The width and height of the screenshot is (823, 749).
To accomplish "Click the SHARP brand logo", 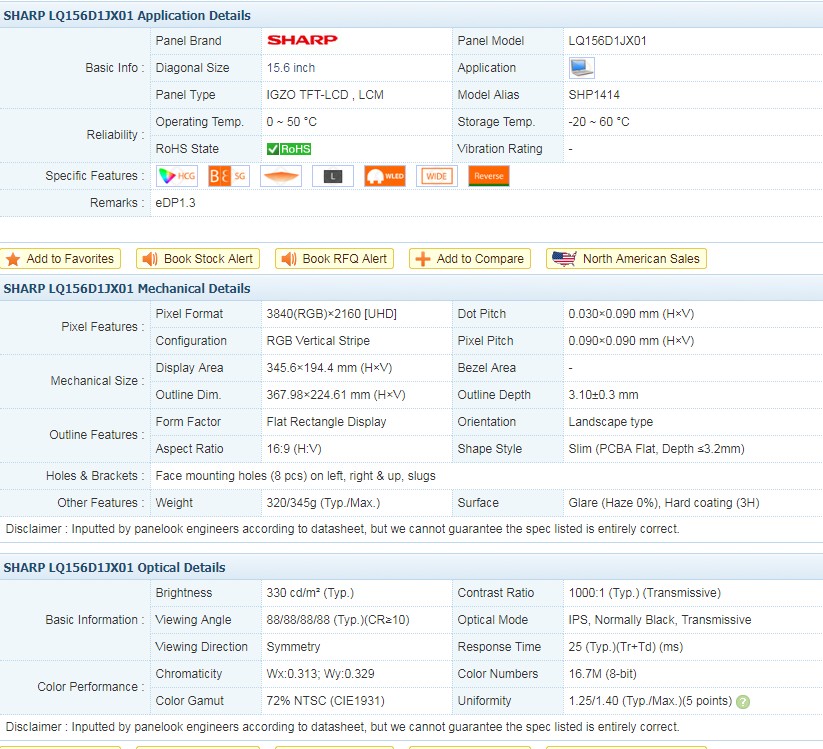I will pyautogui.click(x=302, y=40).
